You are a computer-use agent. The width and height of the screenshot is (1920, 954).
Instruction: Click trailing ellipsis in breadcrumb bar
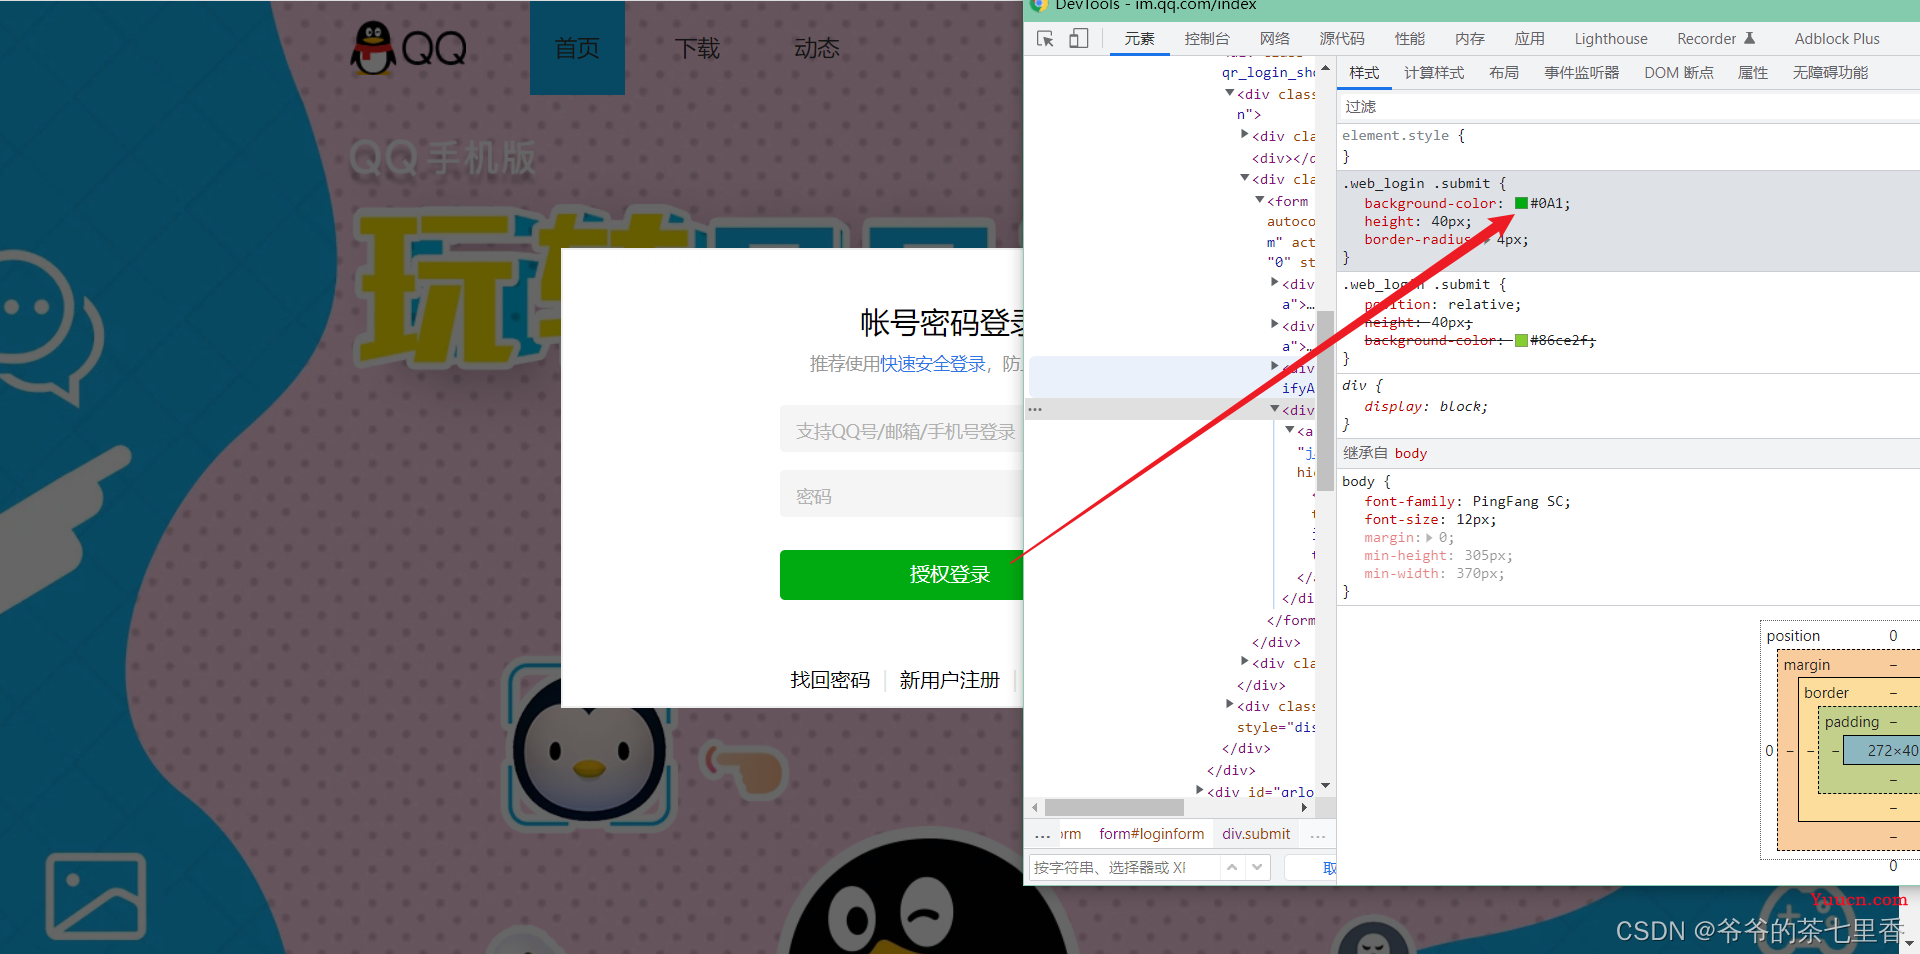pyautogui.click(x=1318, y=834)
